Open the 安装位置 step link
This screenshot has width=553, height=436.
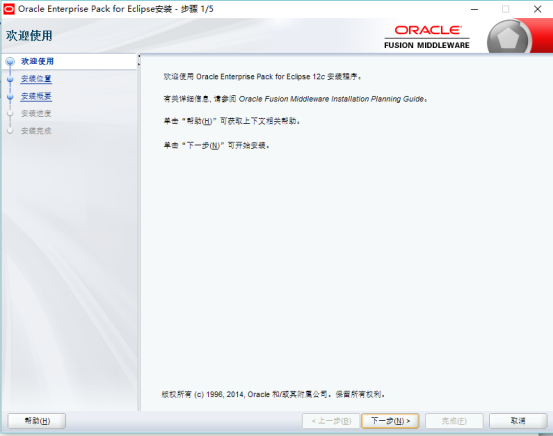click(36, 79)
